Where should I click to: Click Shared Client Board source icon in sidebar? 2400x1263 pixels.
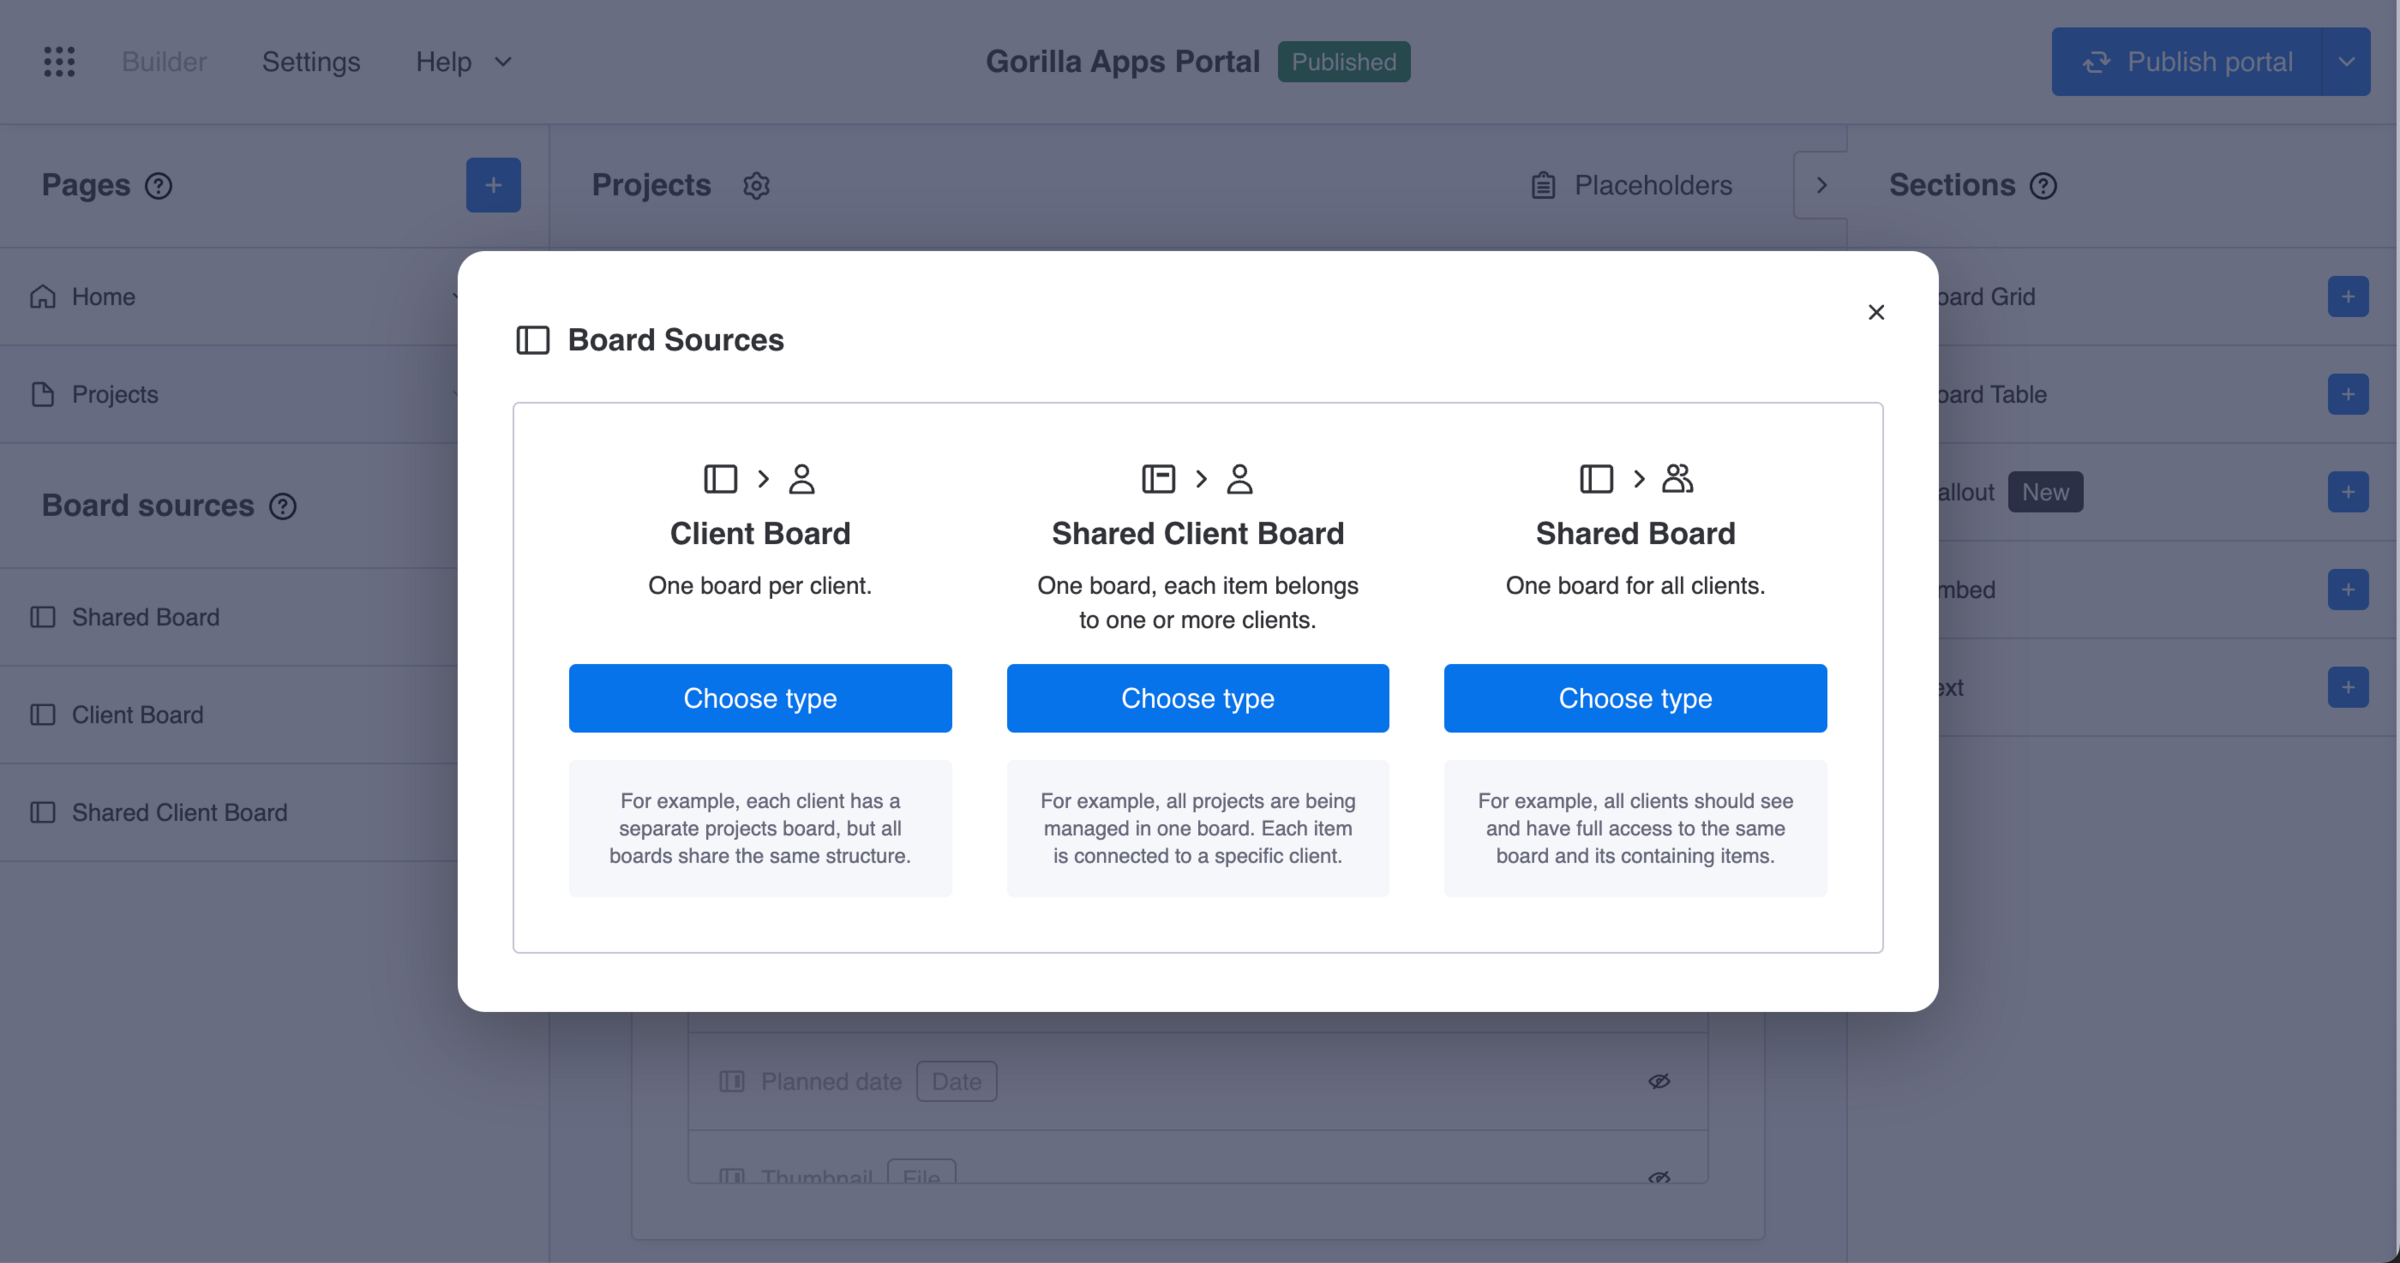(x=42, y=812)
